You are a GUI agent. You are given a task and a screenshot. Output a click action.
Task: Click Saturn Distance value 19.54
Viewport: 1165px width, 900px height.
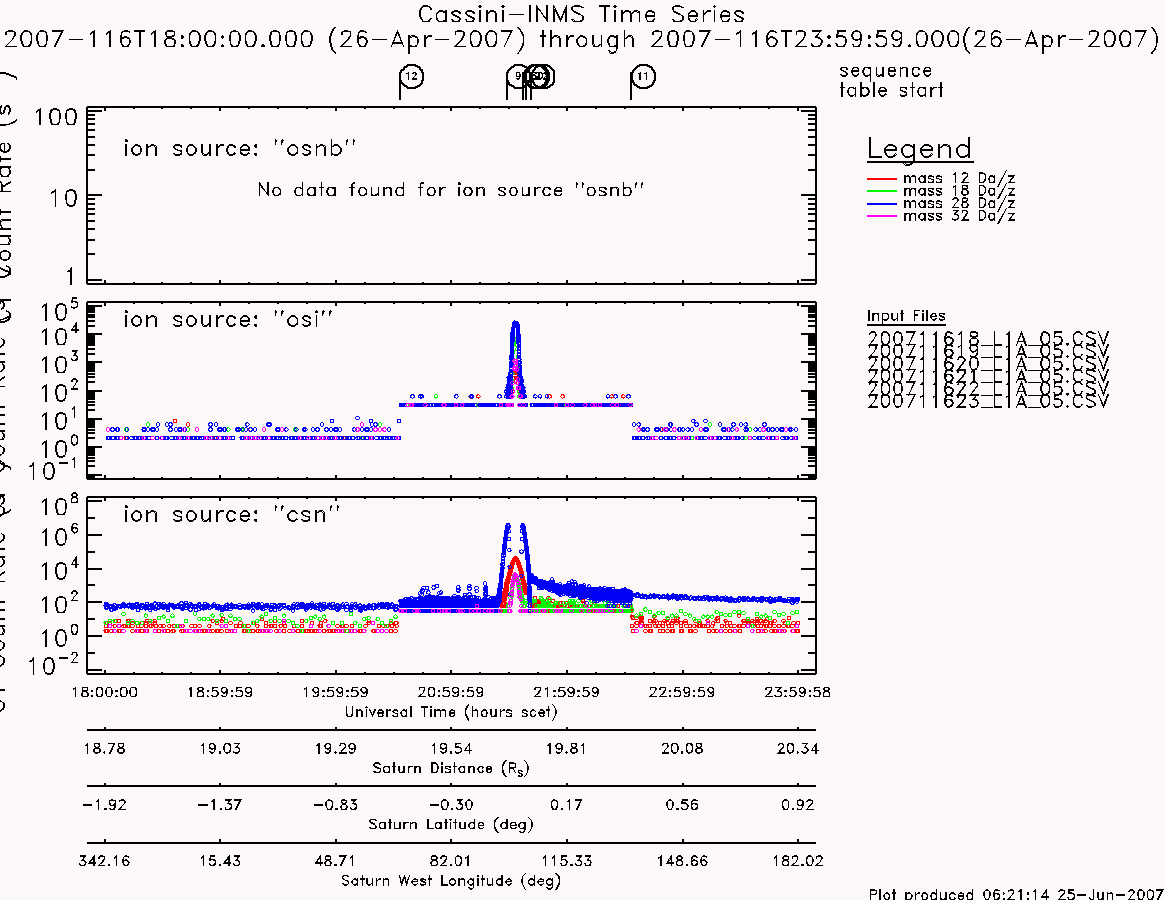tap(451, 748)
